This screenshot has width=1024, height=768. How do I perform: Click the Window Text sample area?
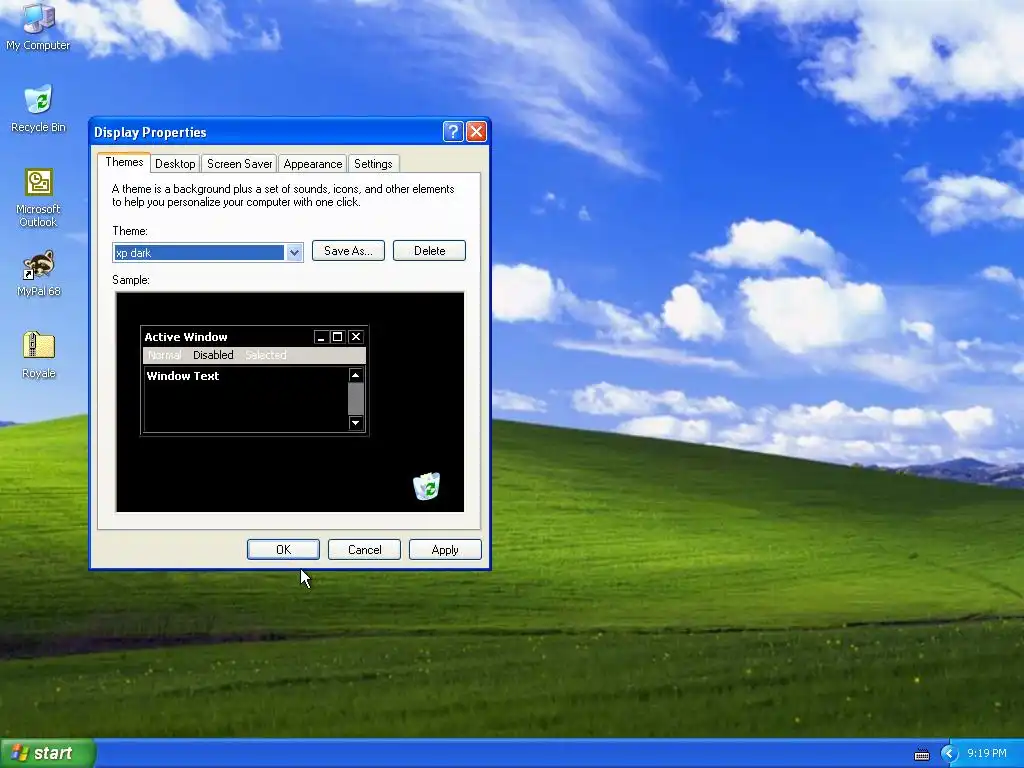pyautogui.click(x=183, y=376)
